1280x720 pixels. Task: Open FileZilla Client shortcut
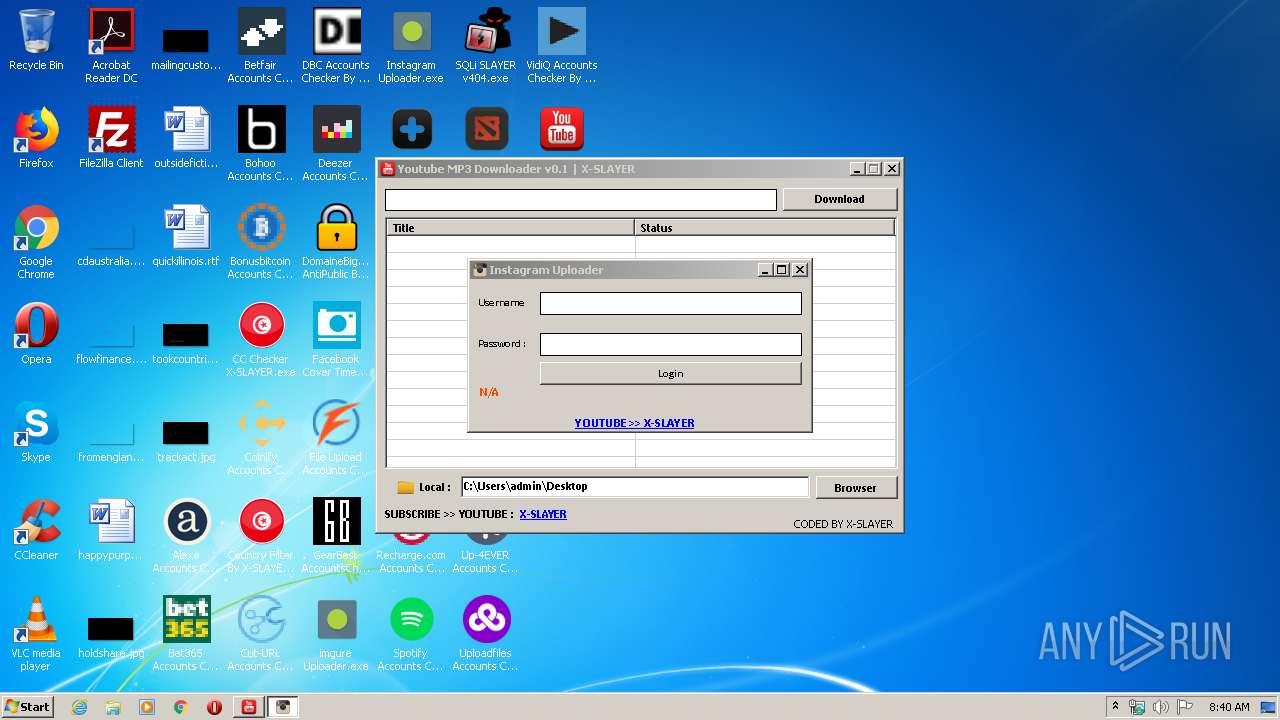[x=111, y=139]
